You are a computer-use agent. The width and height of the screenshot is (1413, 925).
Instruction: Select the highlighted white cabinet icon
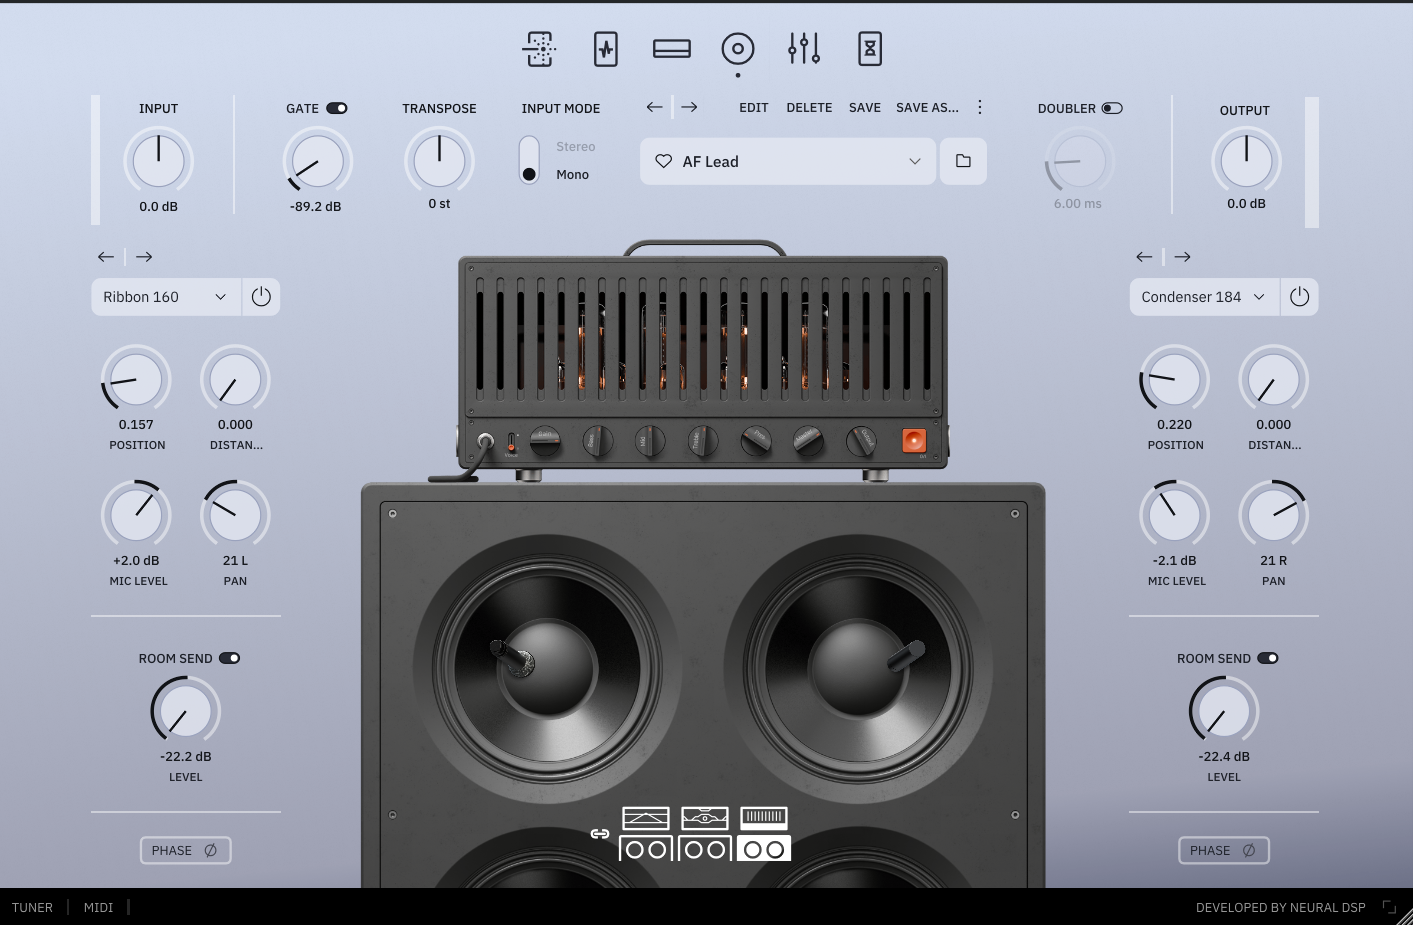pos(764,849)
